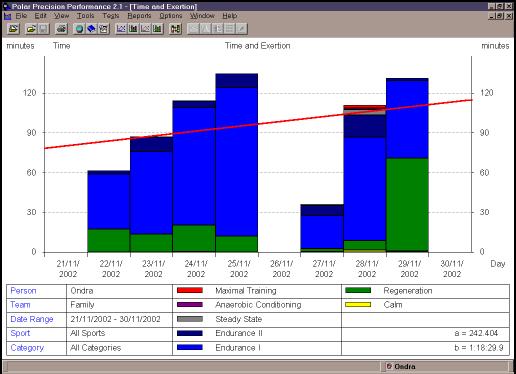The height and width of the screenshot is (374, 516).
Task: Click the 'Maximal Training' legend label
Action: [x=246, y=291]
